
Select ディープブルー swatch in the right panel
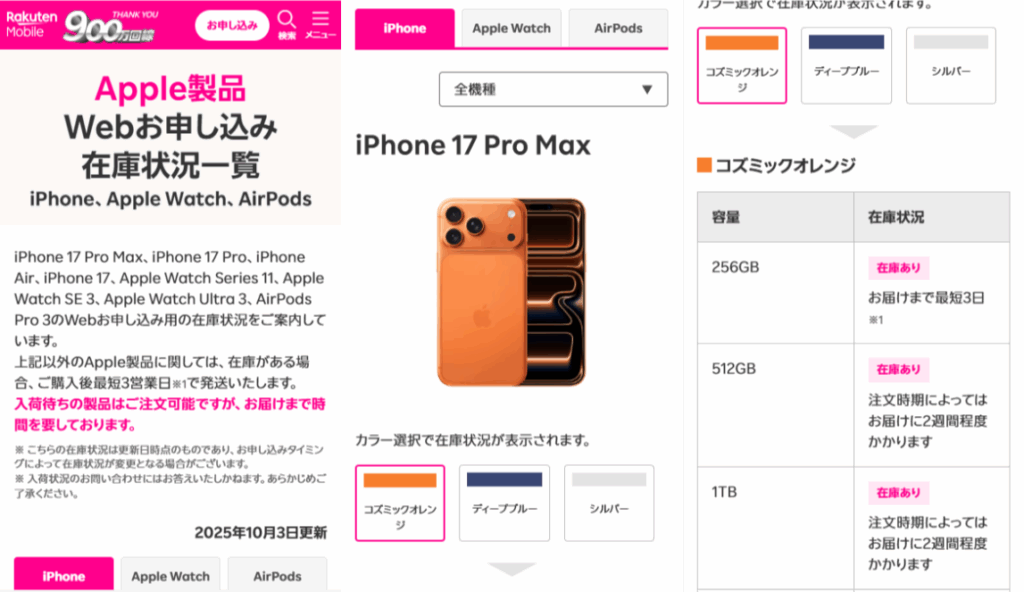(x=846, y=65)
